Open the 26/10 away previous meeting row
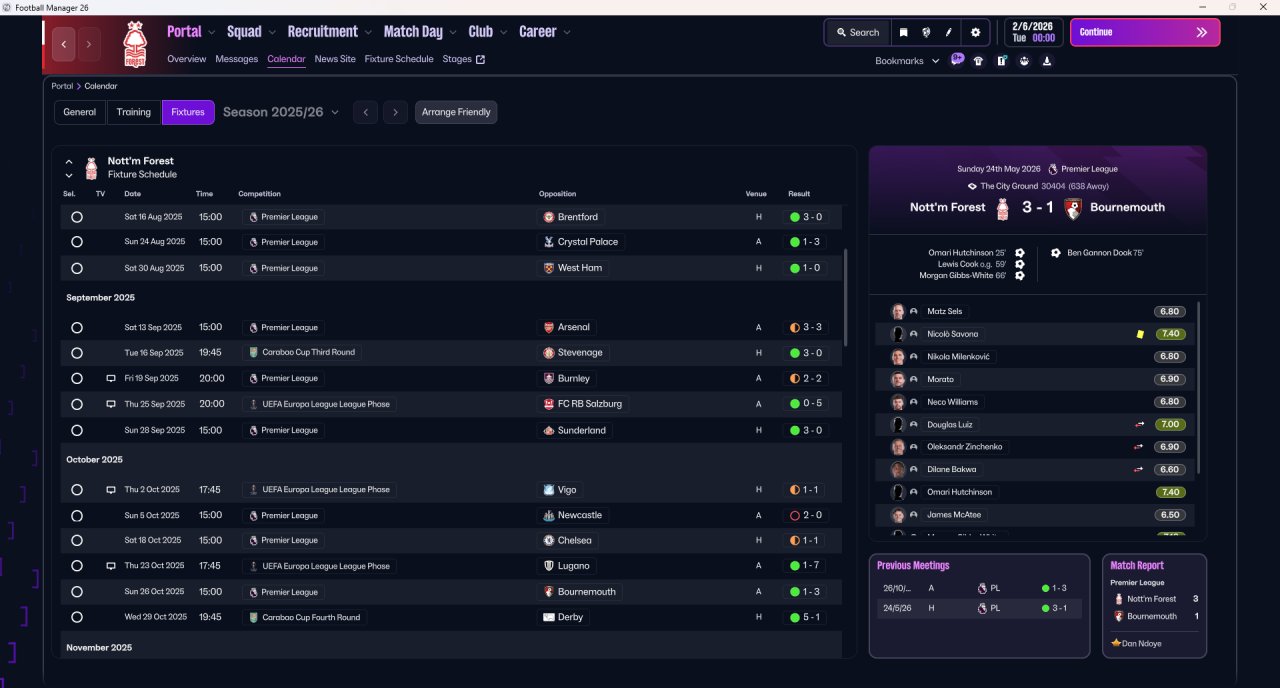The width and height of the screenshot is (1280, 688). (x=978, y=588)
